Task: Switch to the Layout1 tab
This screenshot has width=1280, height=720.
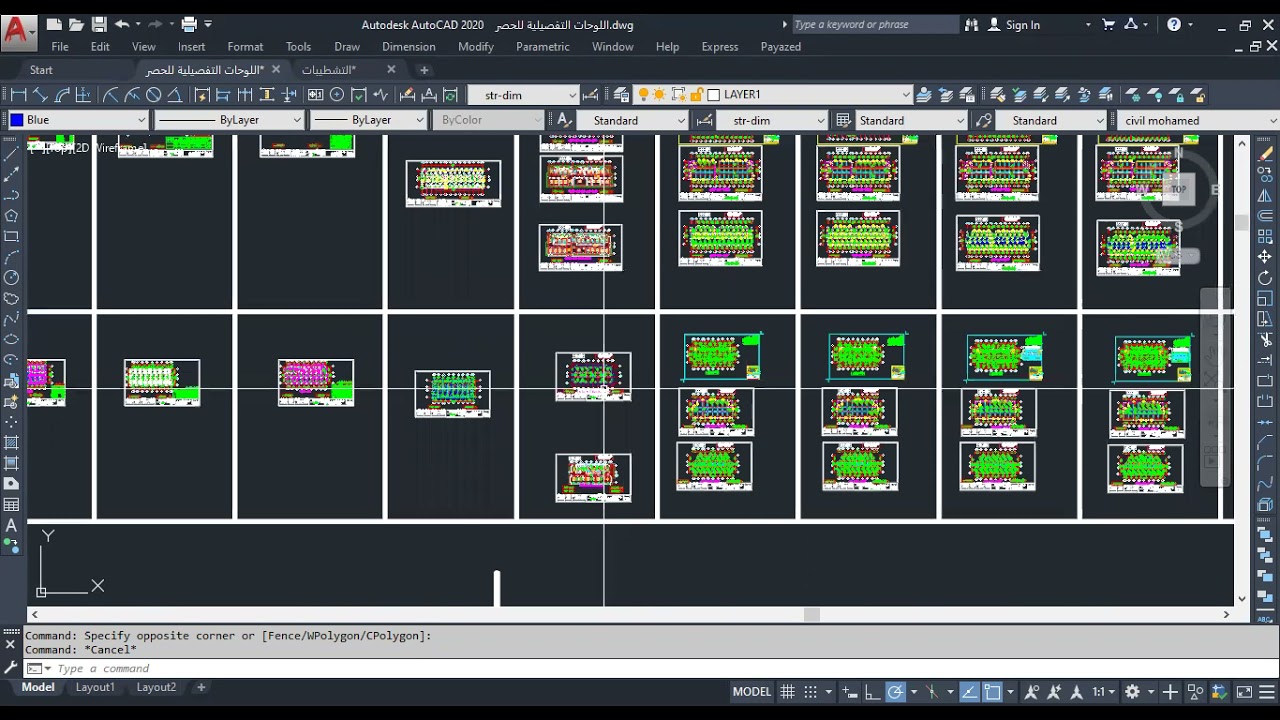Action: (x=95, y=687)
